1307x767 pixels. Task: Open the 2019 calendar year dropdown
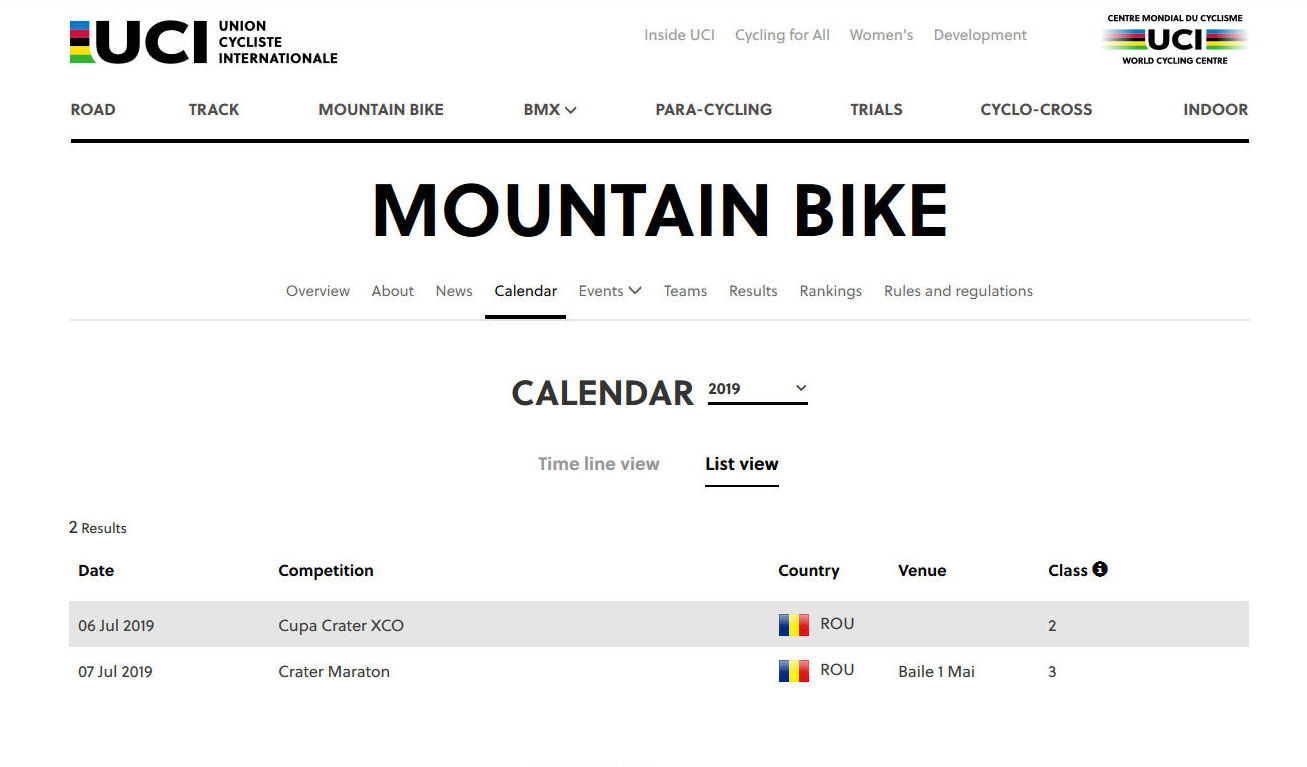point(757,389)
